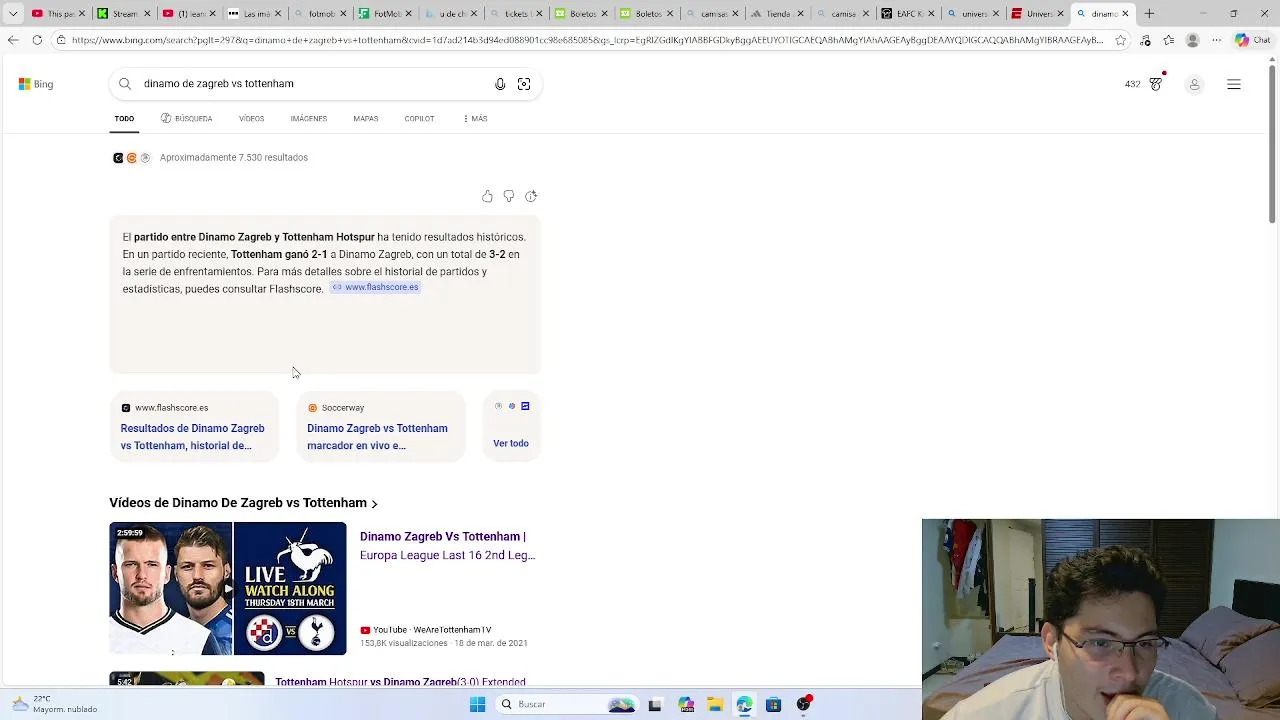
Task: Click Bing search input field
Action: 314,84
